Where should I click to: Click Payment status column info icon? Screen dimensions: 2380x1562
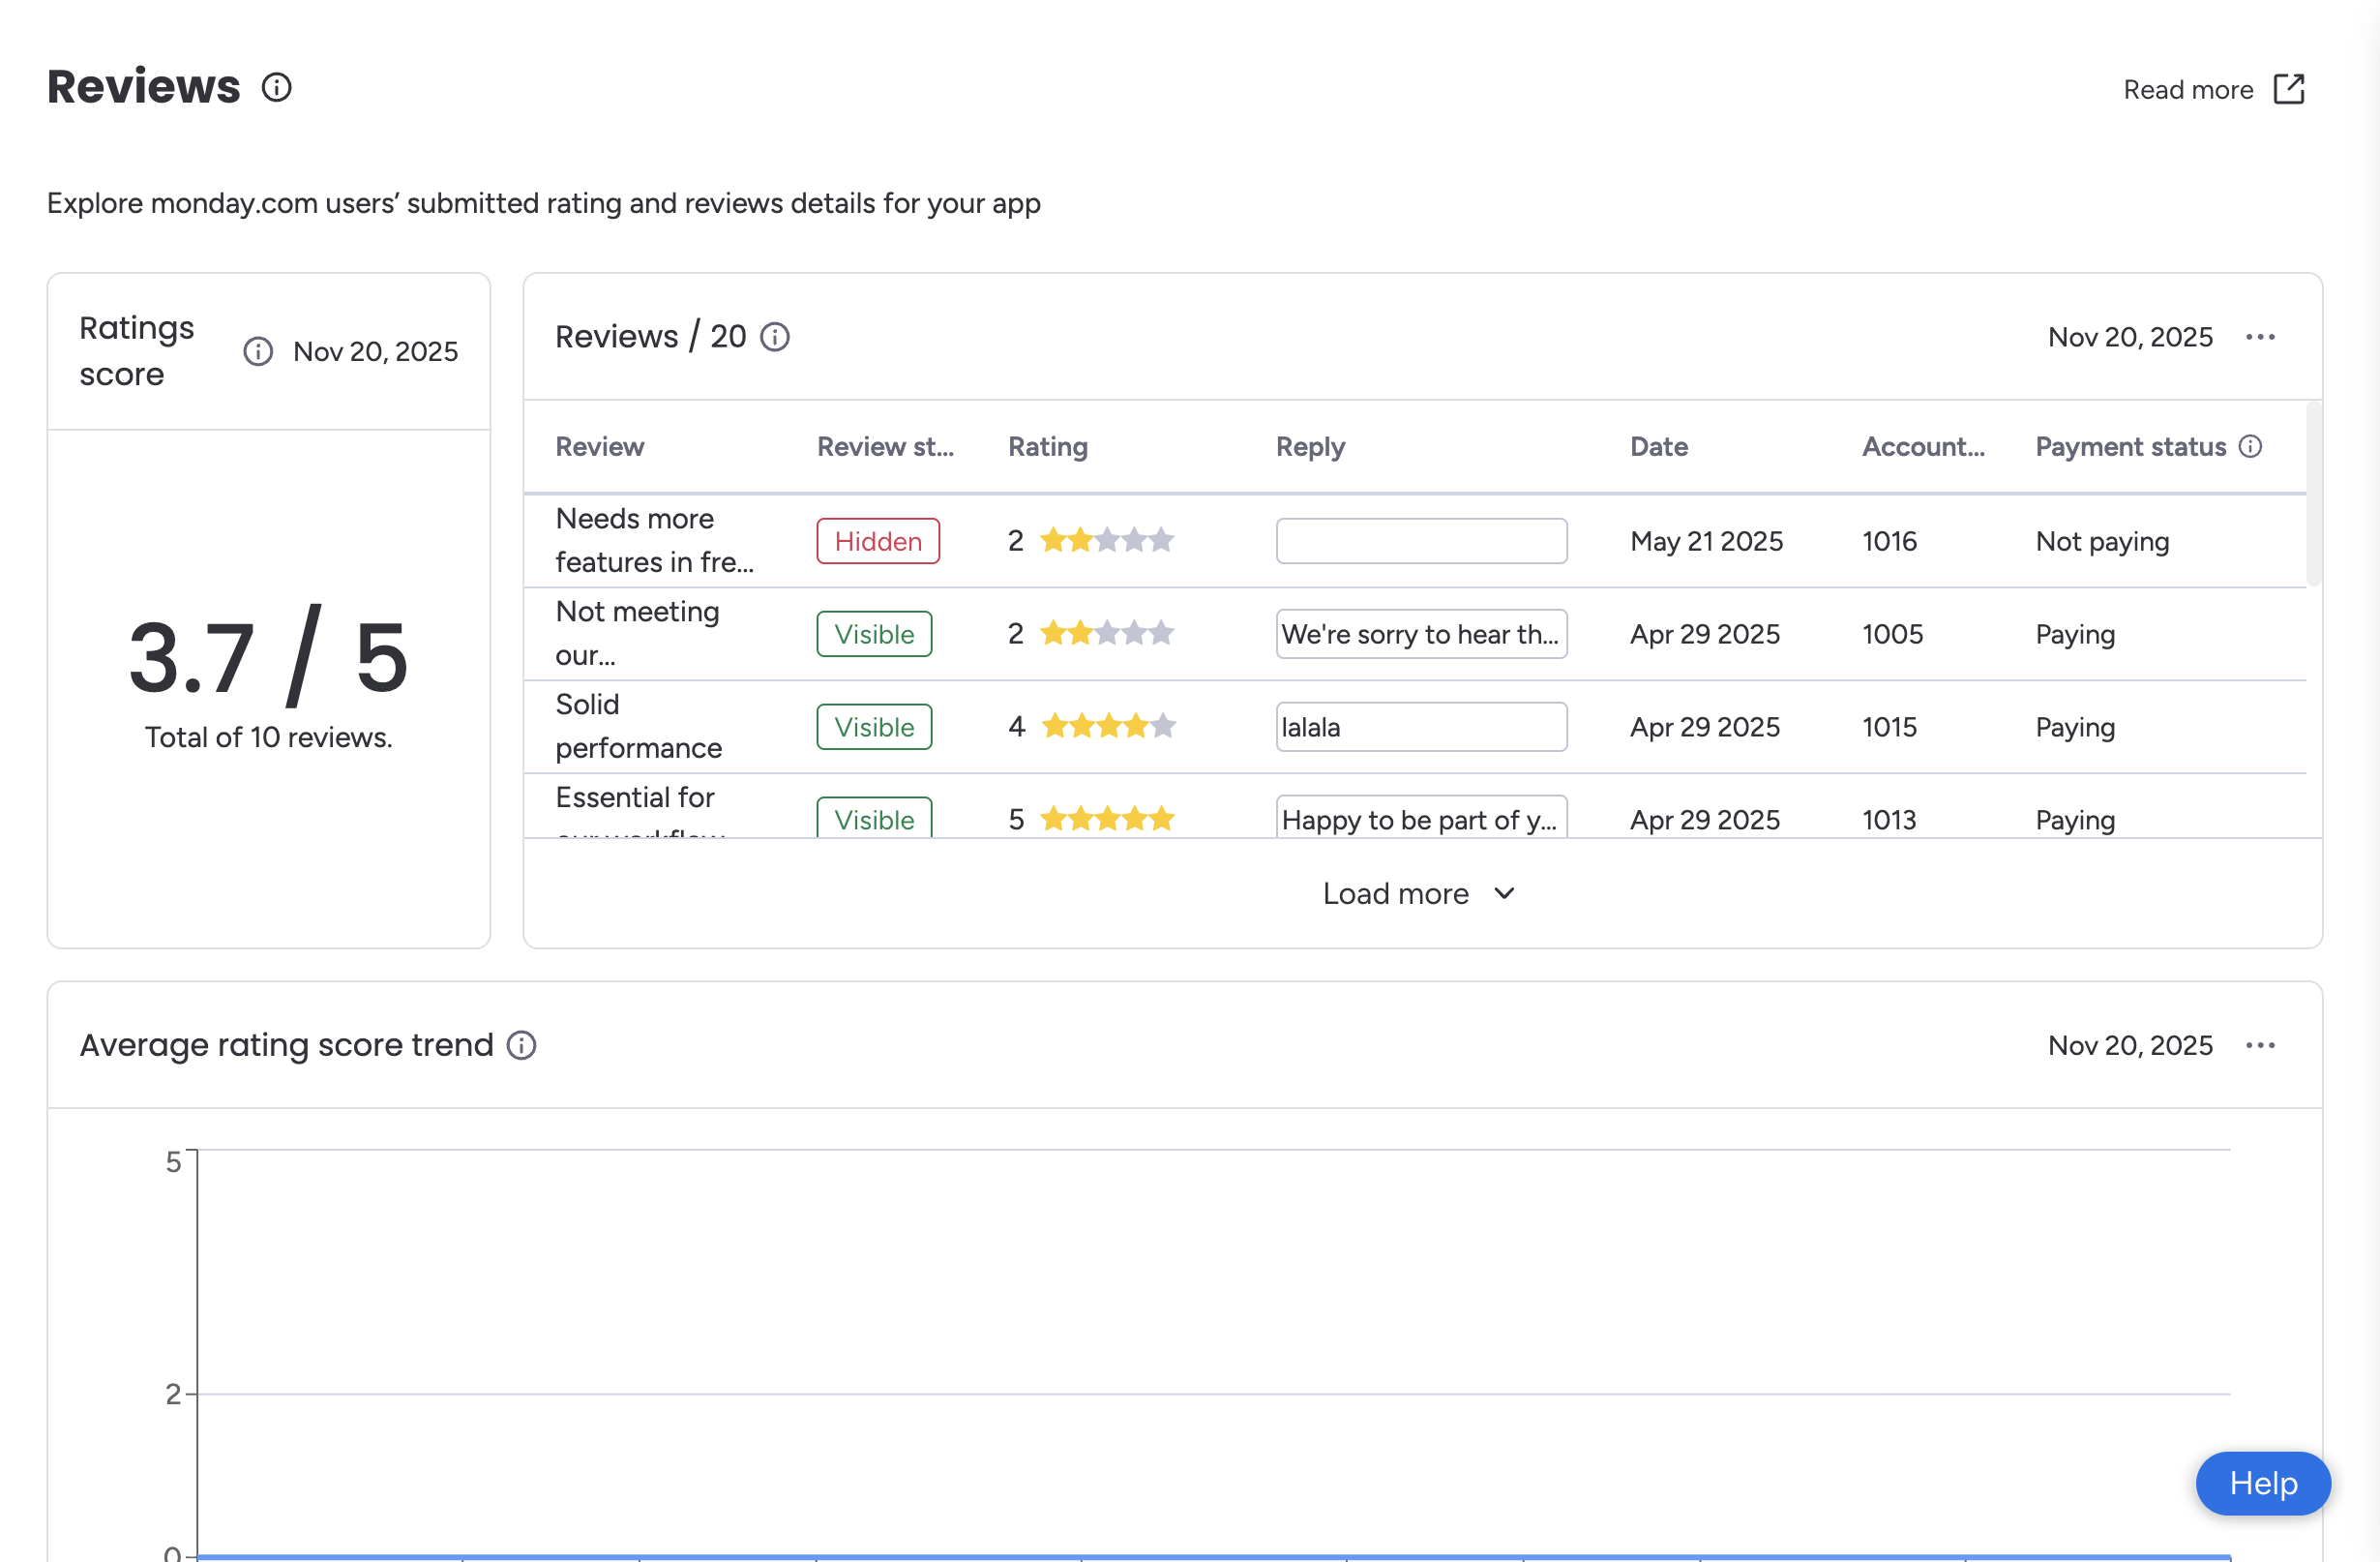click(2250, 446)
